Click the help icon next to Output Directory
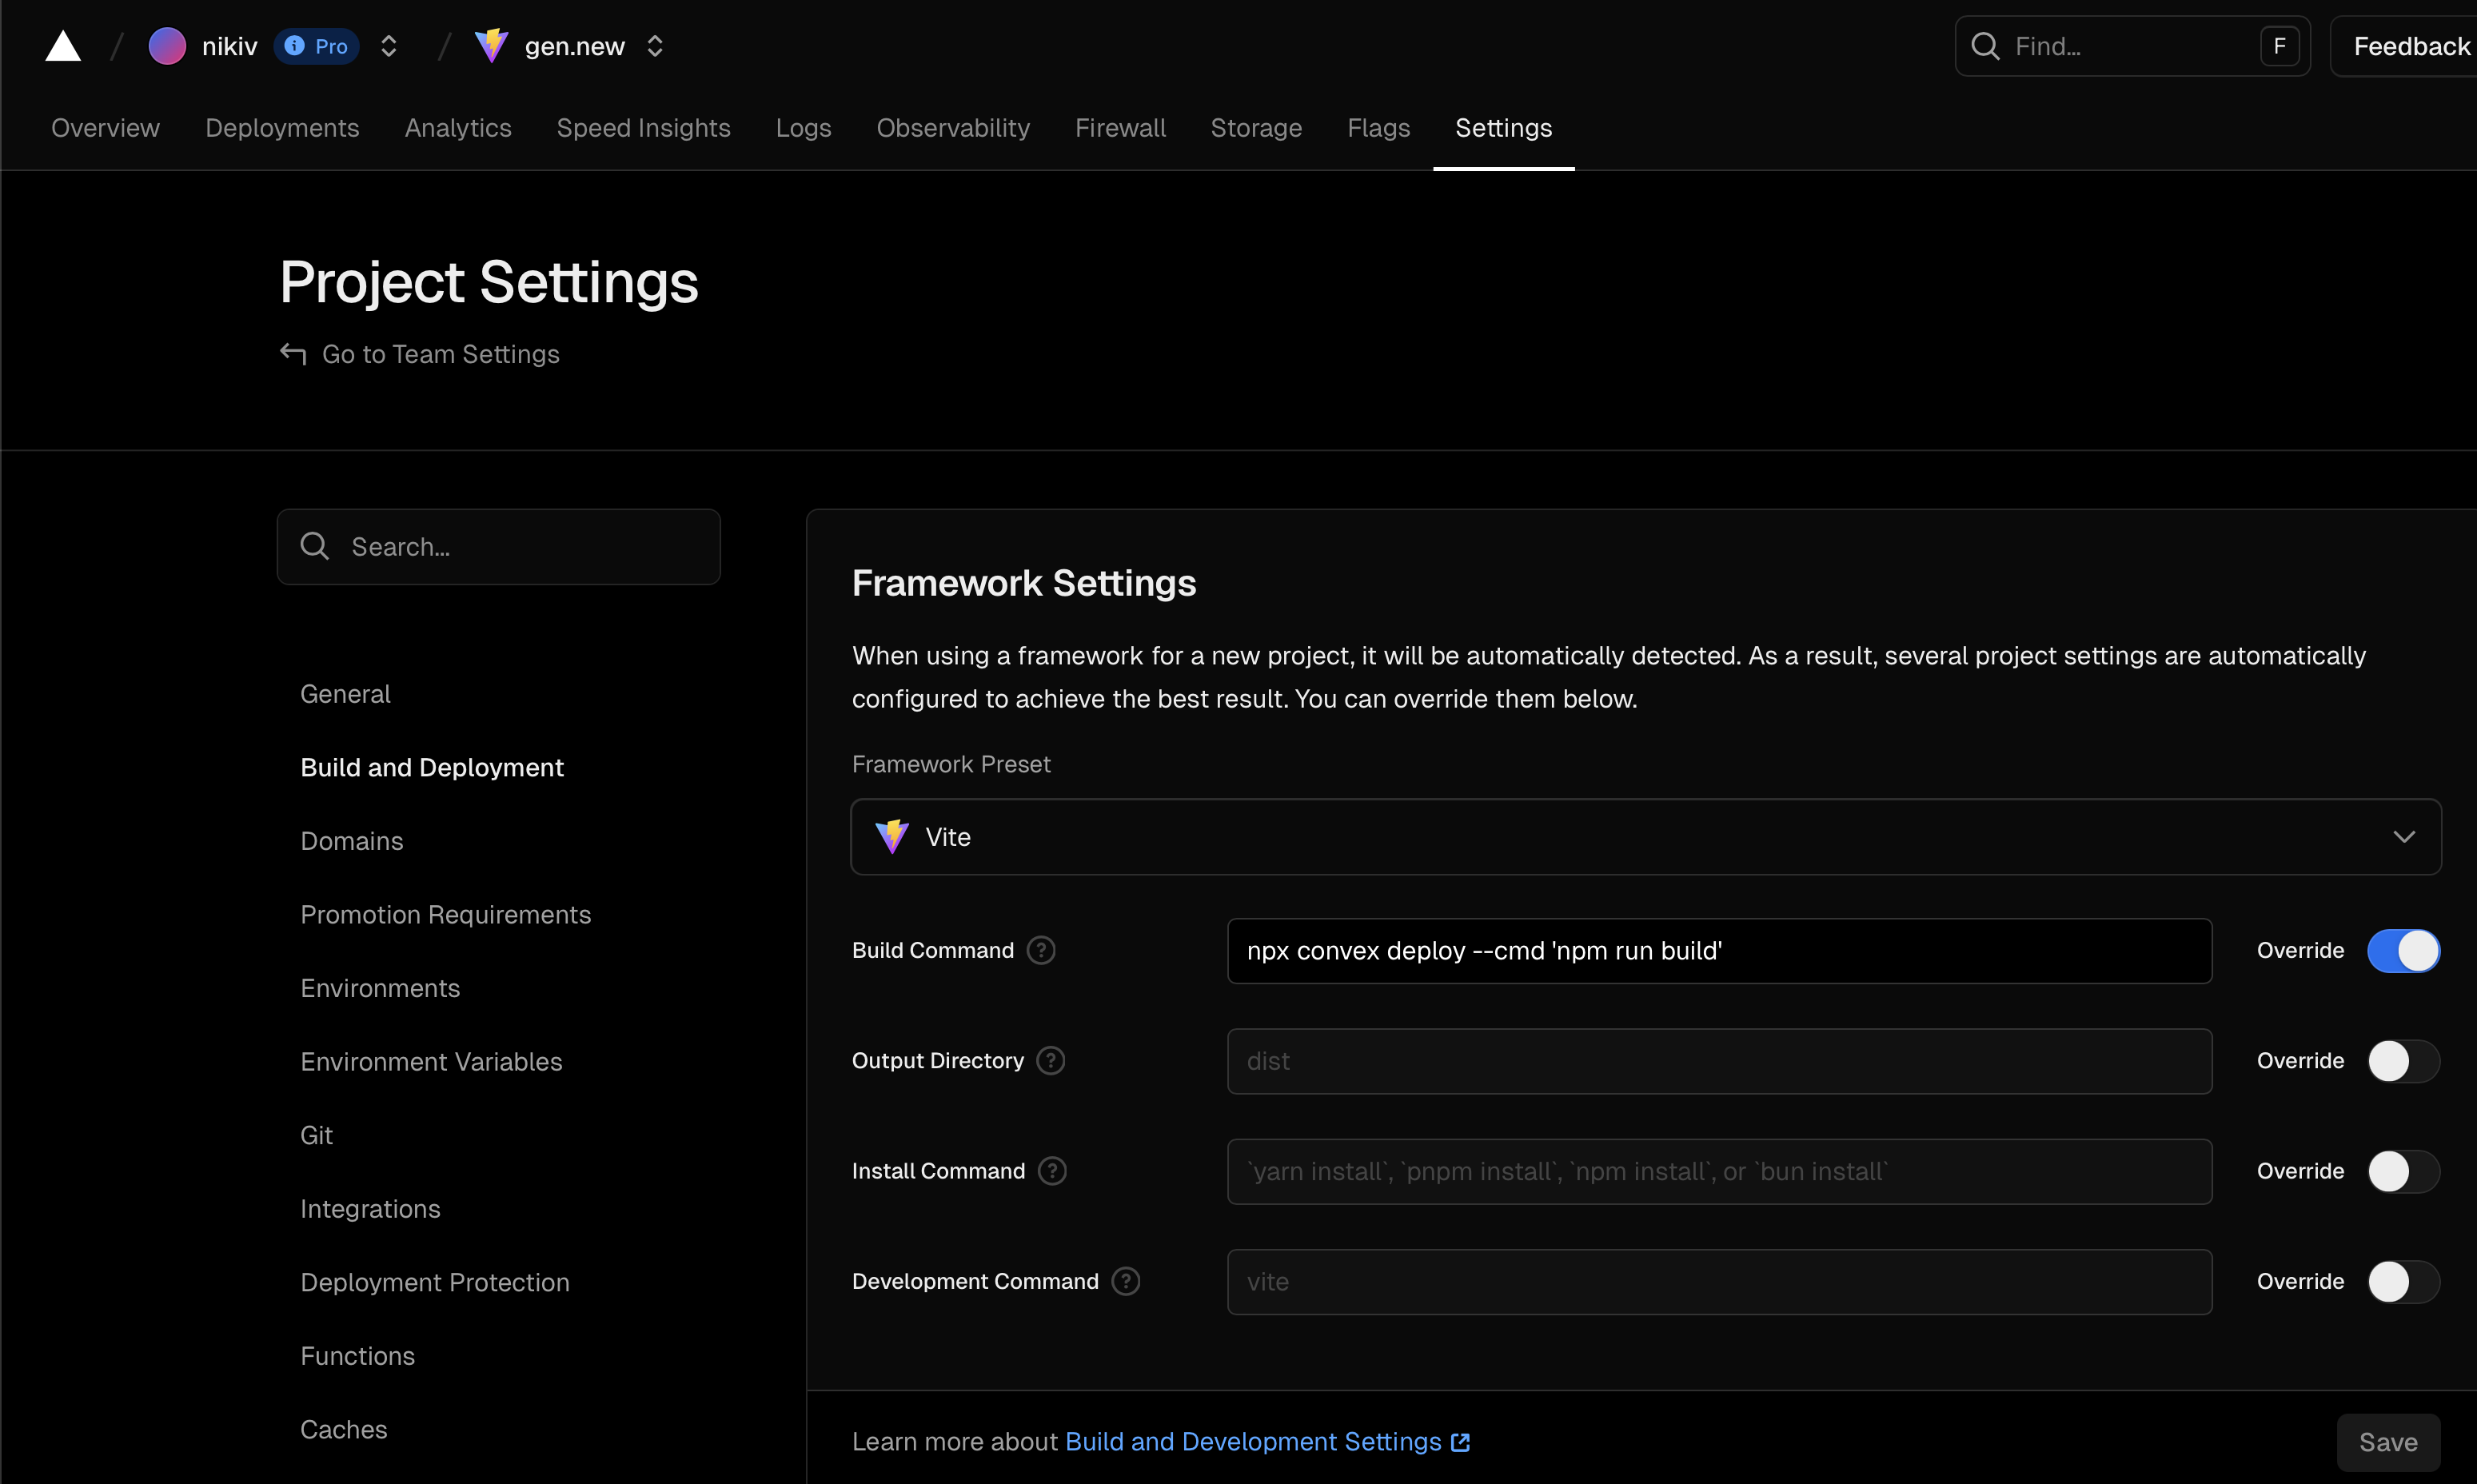The width and height of the screenshot is (2477, 1484). [x=1050, y=1060]
